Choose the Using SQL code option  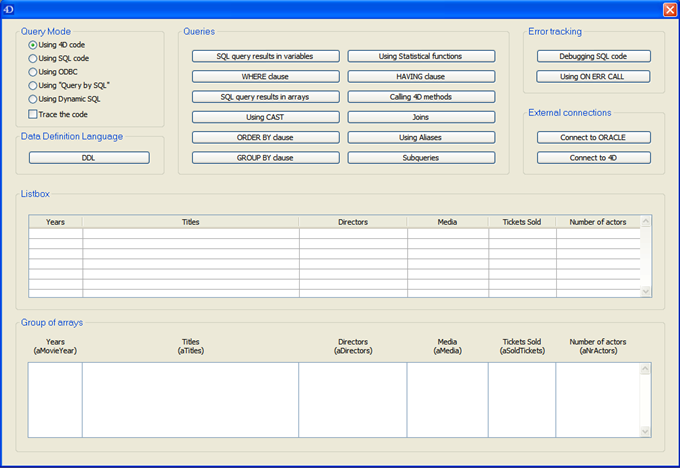coord(33,59)
